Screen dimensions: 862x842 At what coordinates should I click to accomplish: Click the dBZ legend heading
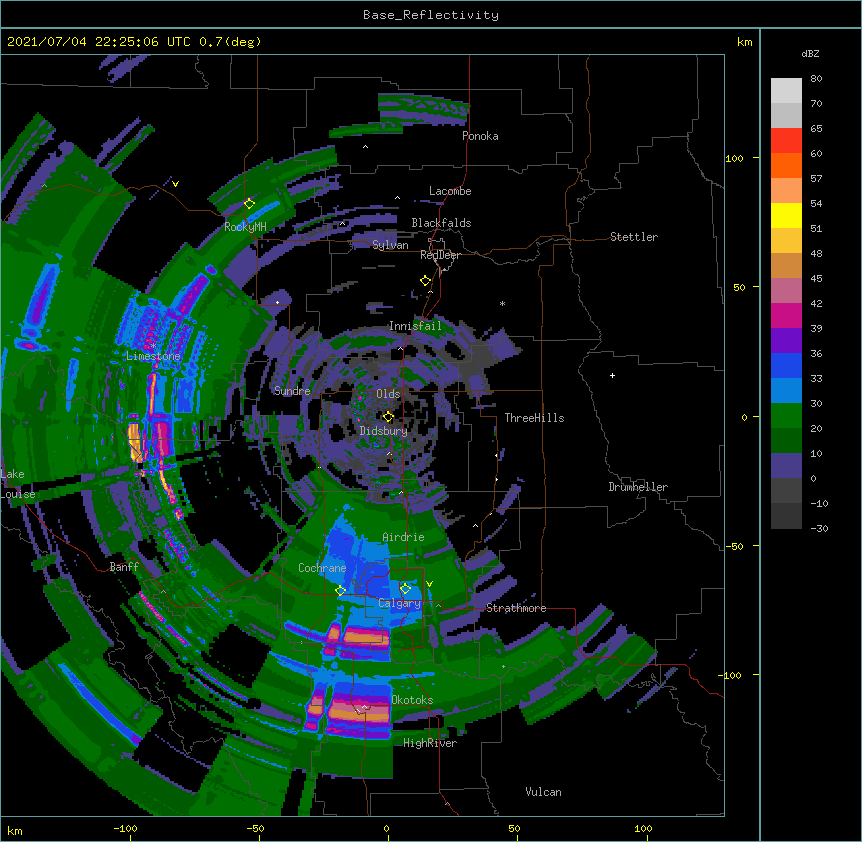[x=810, y=53]
